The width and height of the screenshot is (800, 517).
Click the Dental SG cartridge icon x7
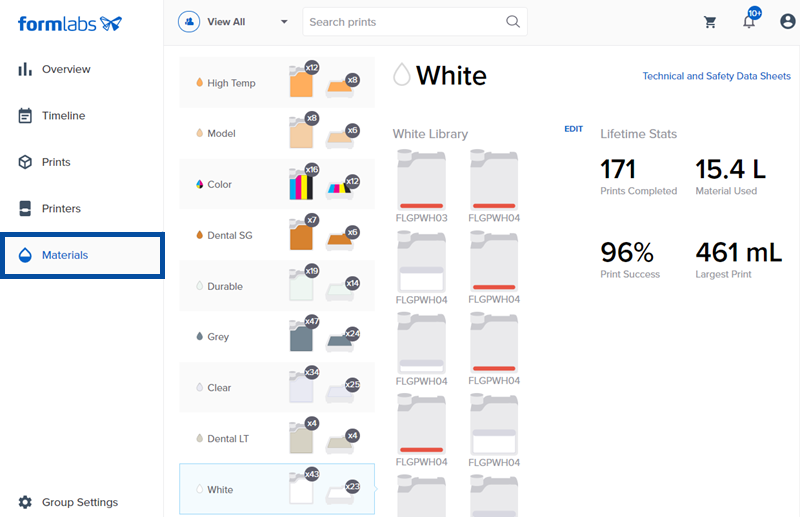pyautogui.click(x=302, y=234)
